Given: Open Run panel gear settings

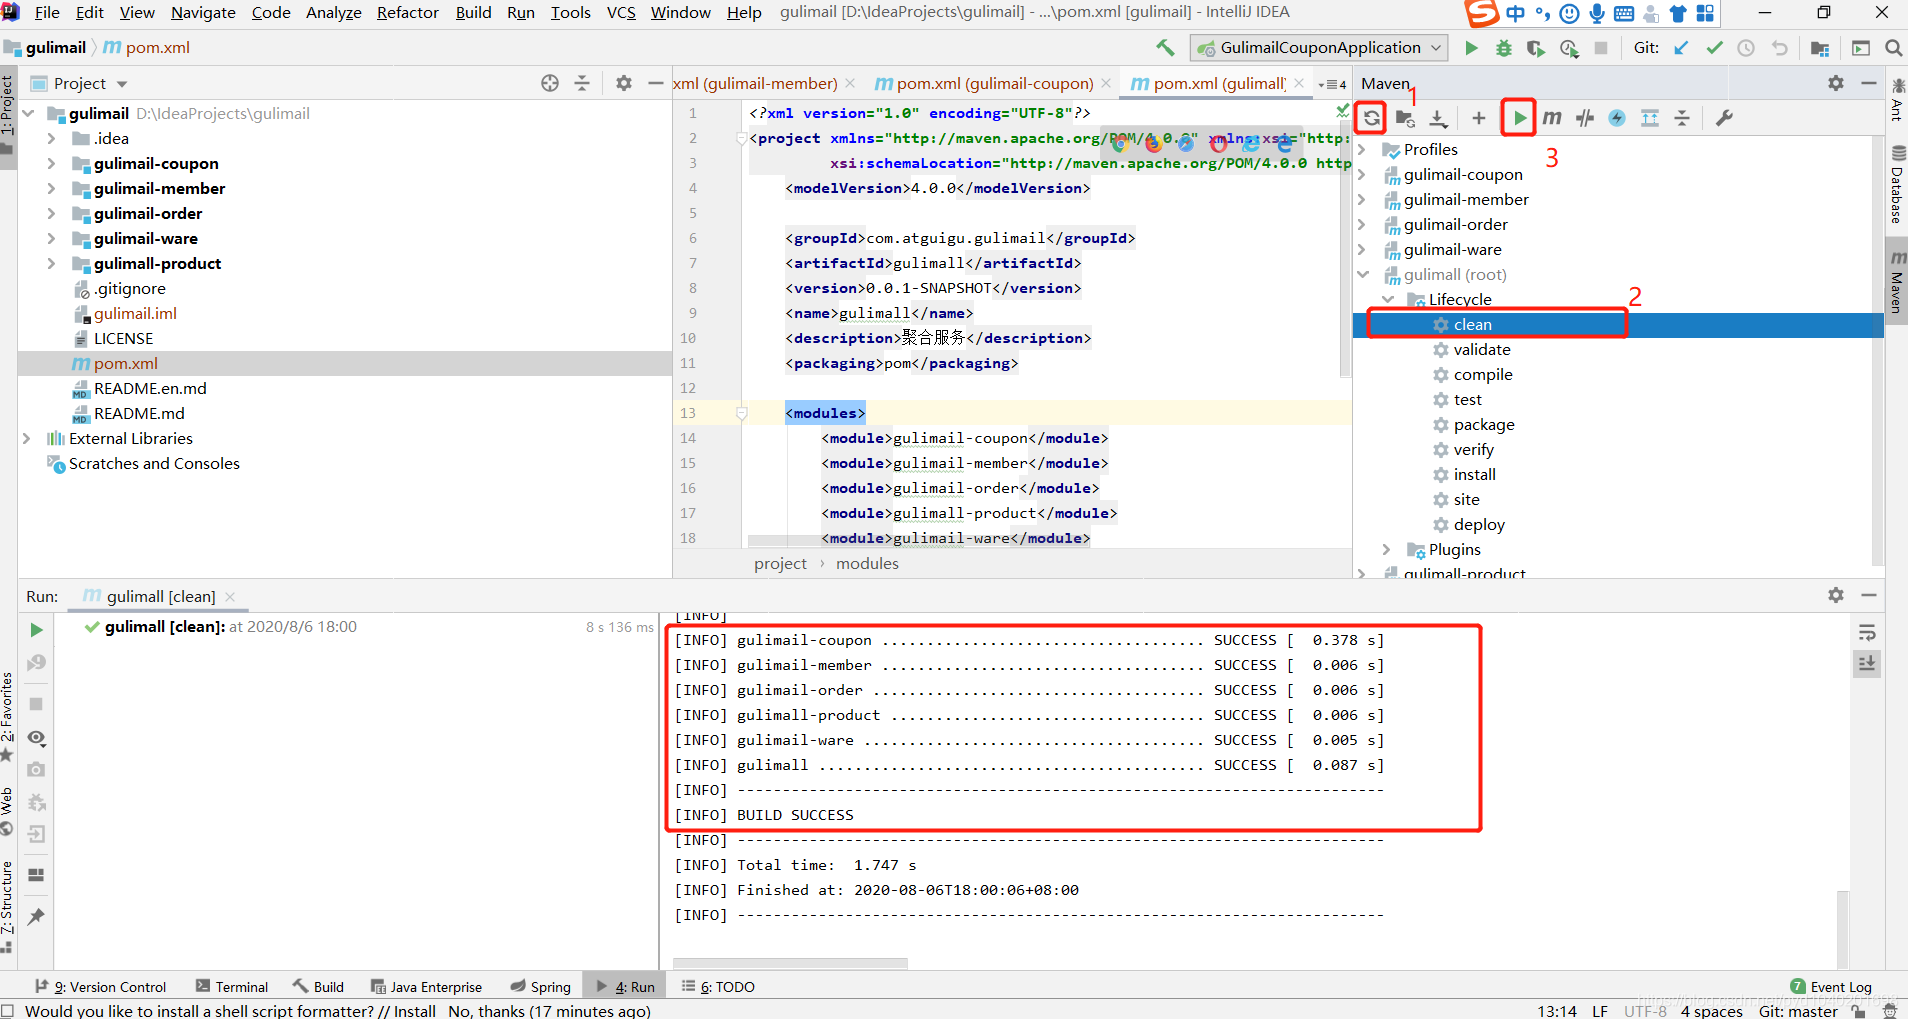Looking at the screenshot, I should click(1836, 595).
